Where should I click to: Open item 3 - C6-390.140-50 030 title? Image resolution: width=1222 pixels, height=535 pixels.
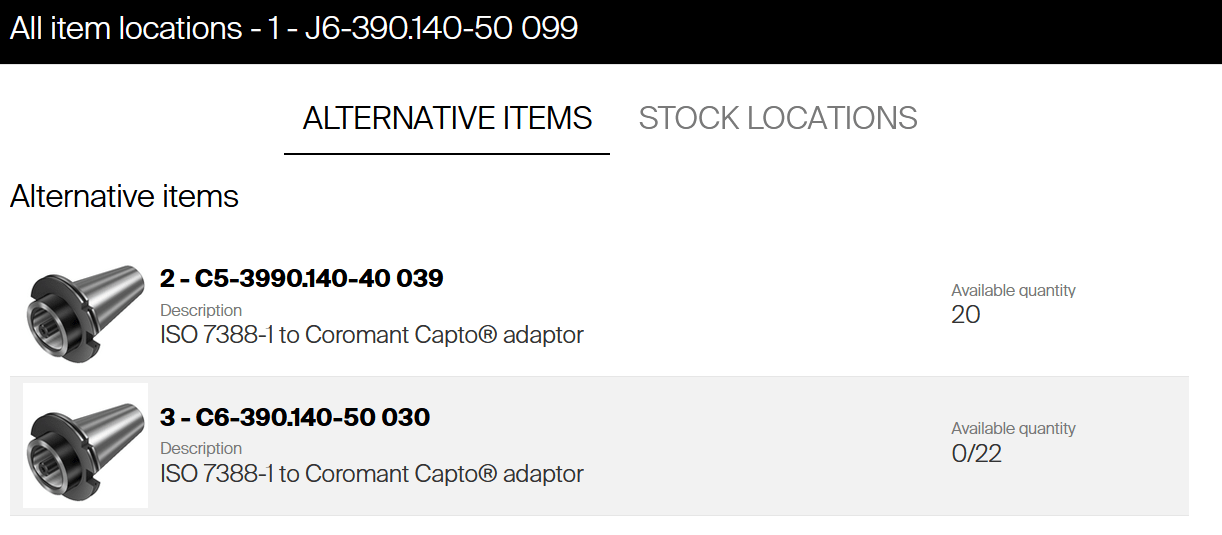295,417
